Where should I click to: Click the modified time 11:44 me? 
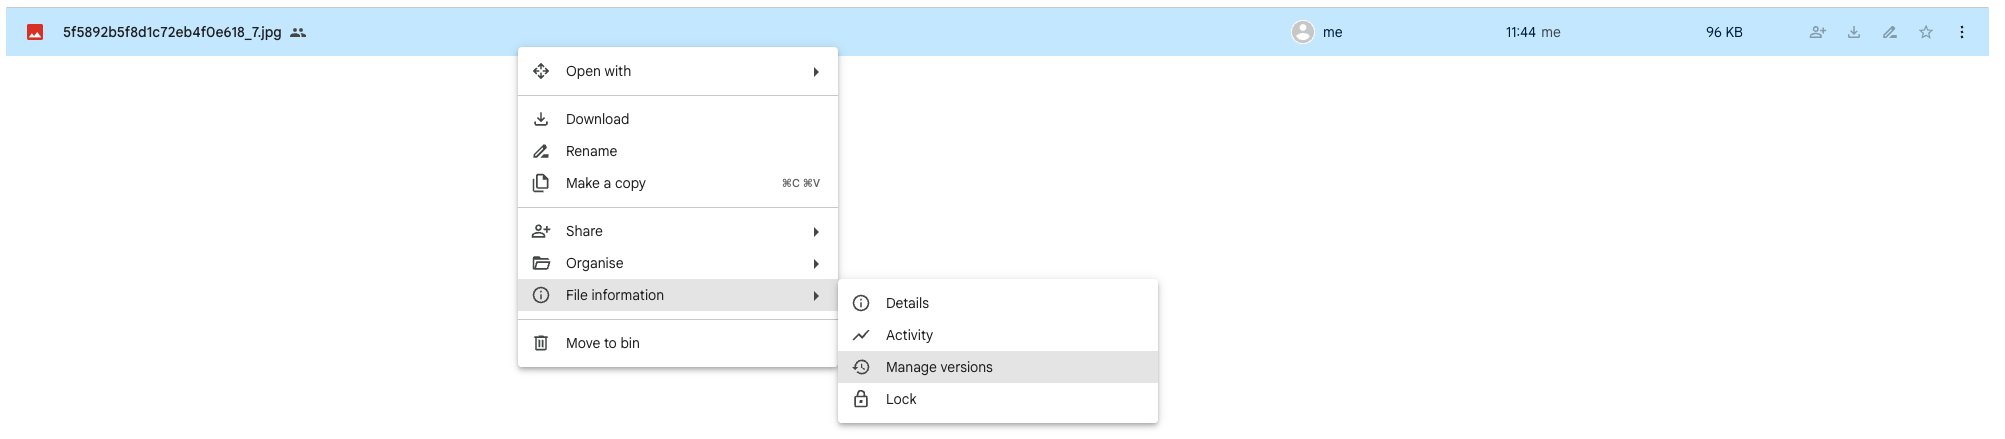point(1533,32)
